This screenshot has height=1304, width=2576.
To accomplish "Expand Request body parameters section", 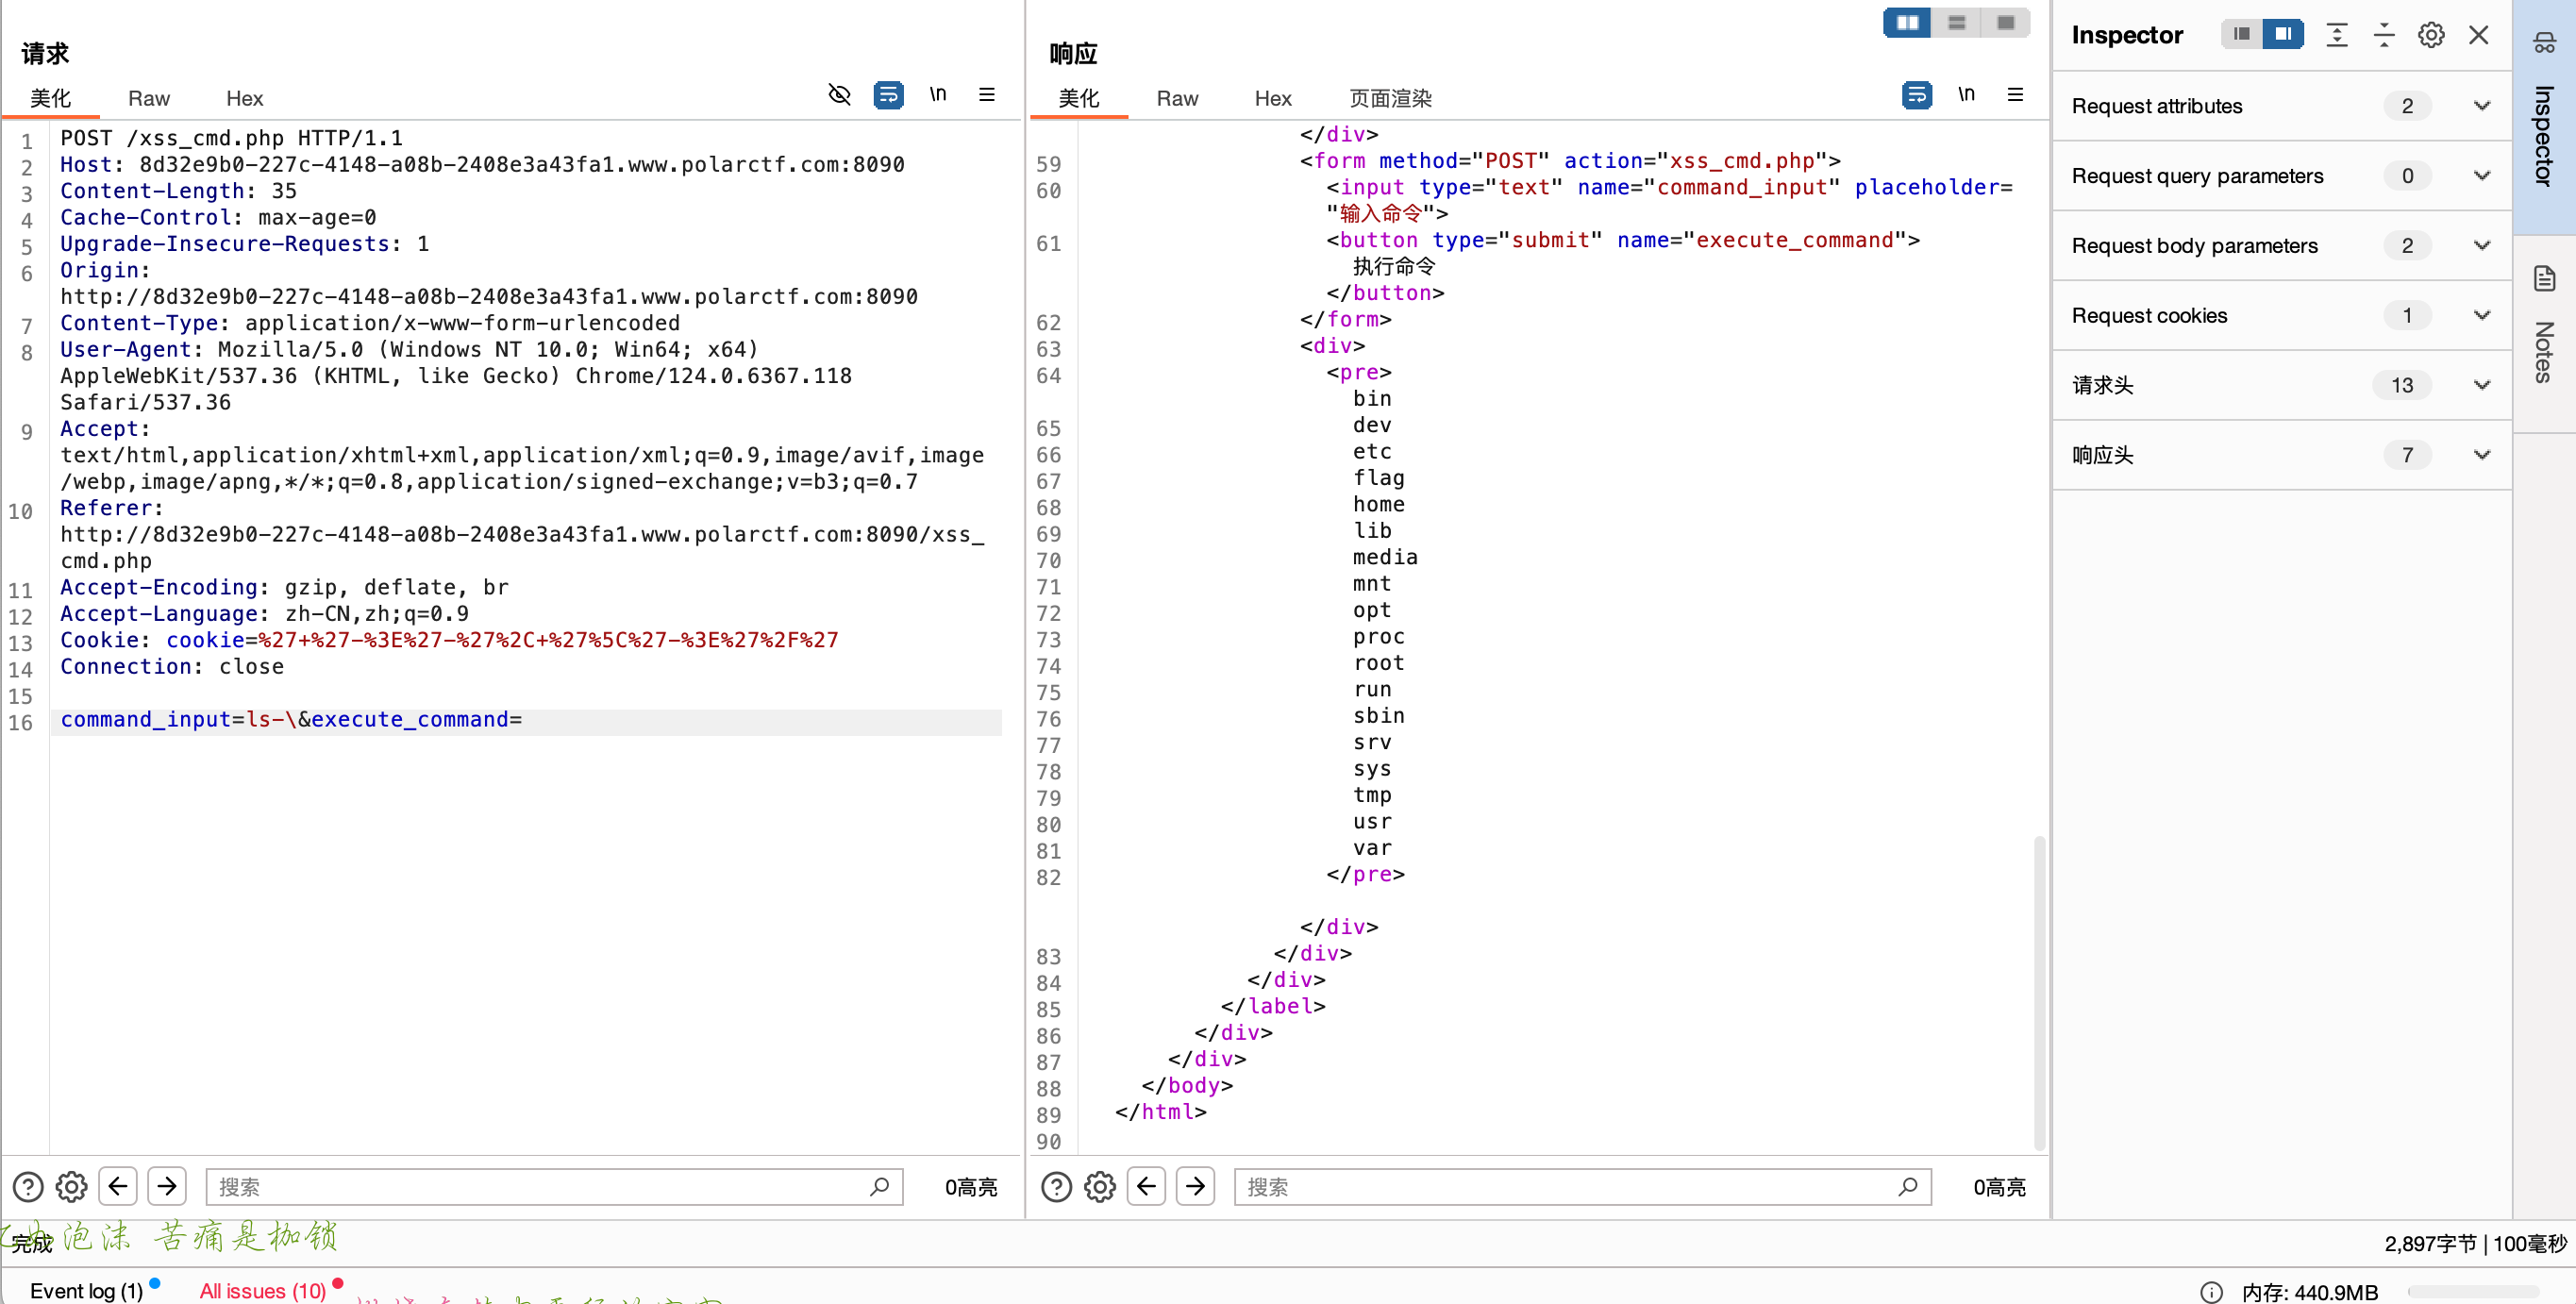I will (x=2481, y=246).
